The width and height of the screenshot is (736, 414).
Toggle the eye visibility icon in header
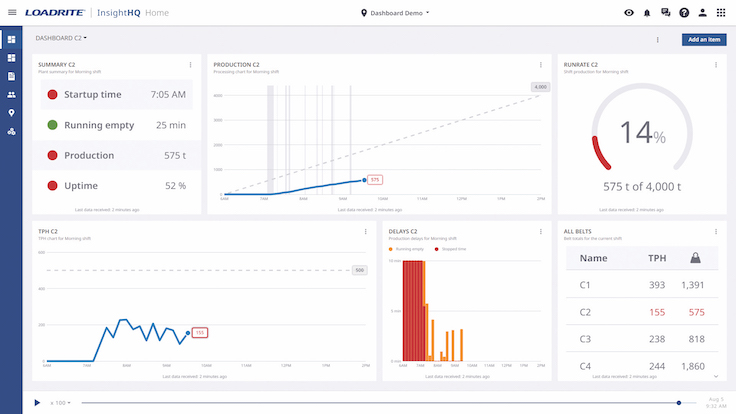629,13
